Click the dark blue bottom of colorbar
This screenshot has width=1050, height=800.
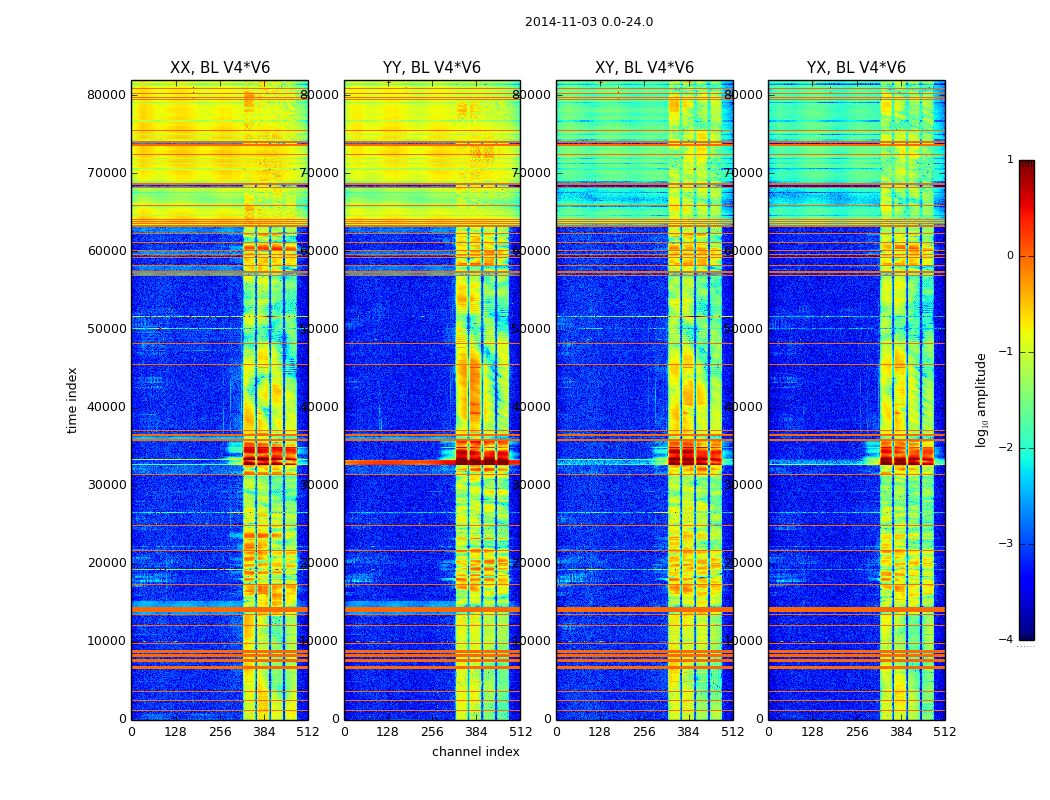pyautogui.click(x=1027, y=635)
